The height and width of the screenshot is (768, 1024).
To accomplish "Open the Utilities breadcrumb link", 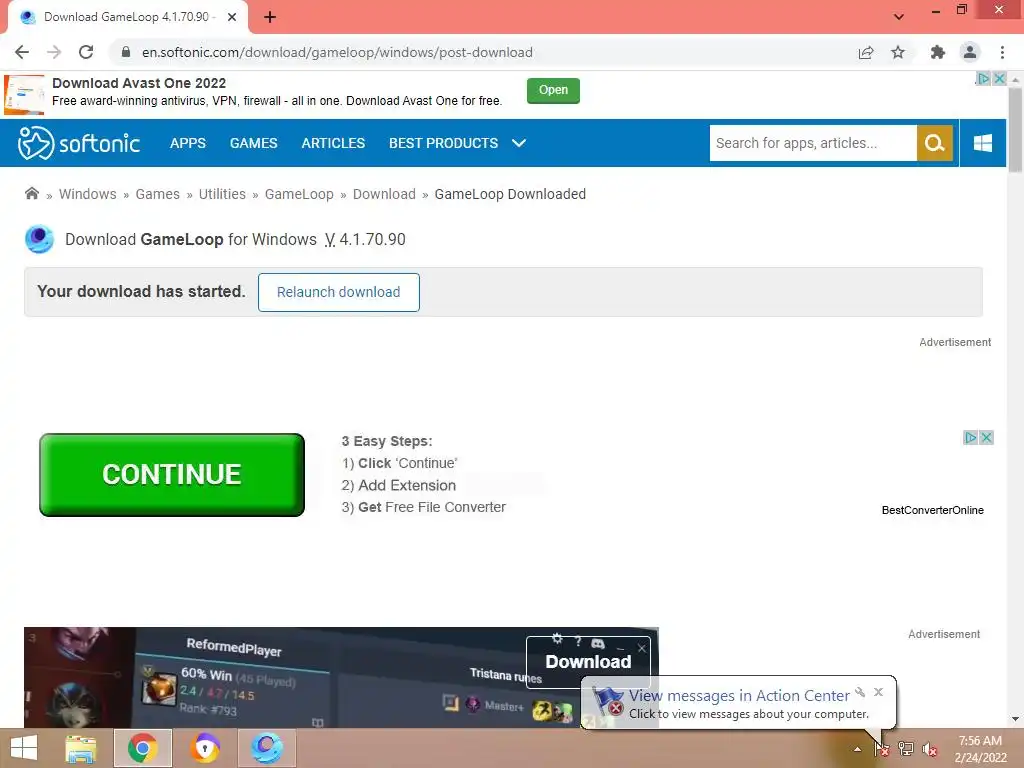I will [x=222, y=194].
